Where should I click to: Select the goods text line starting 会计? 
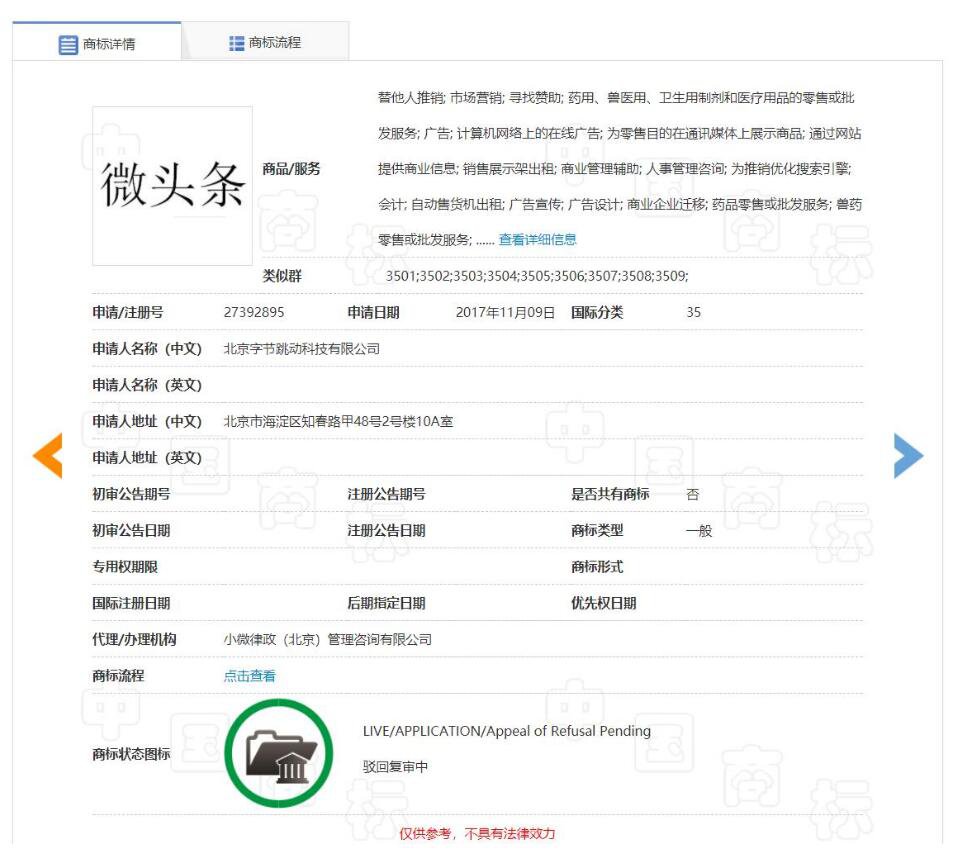[x=620, y=204]
